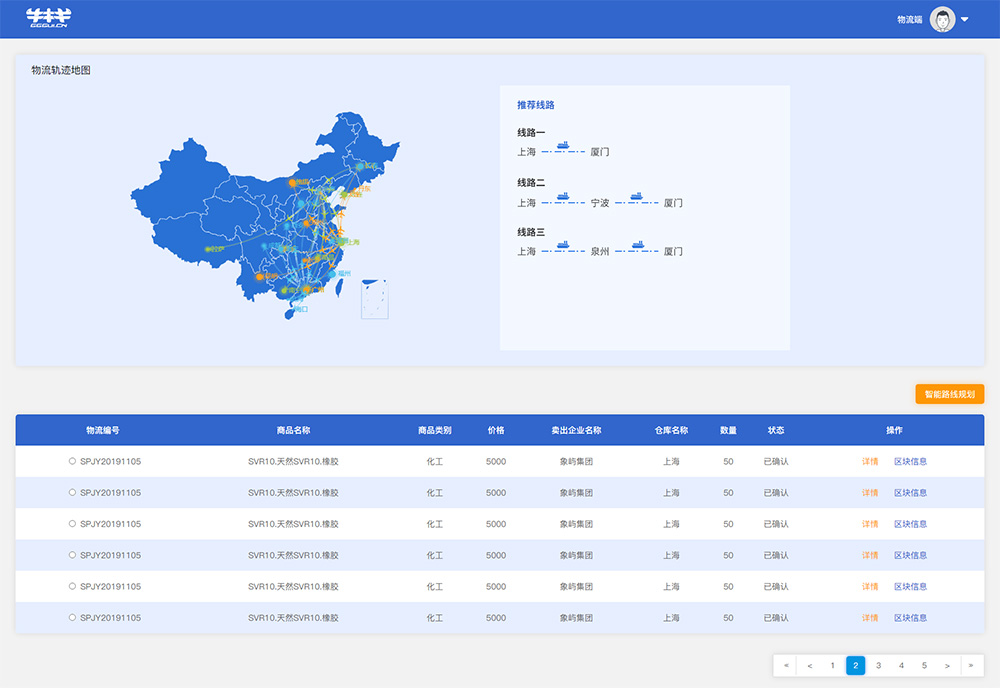Viewport: 1000px width, 688px height.
Task: Click the ship icon on 线路一
Action: pyautogui.click(x=562, y=145)
